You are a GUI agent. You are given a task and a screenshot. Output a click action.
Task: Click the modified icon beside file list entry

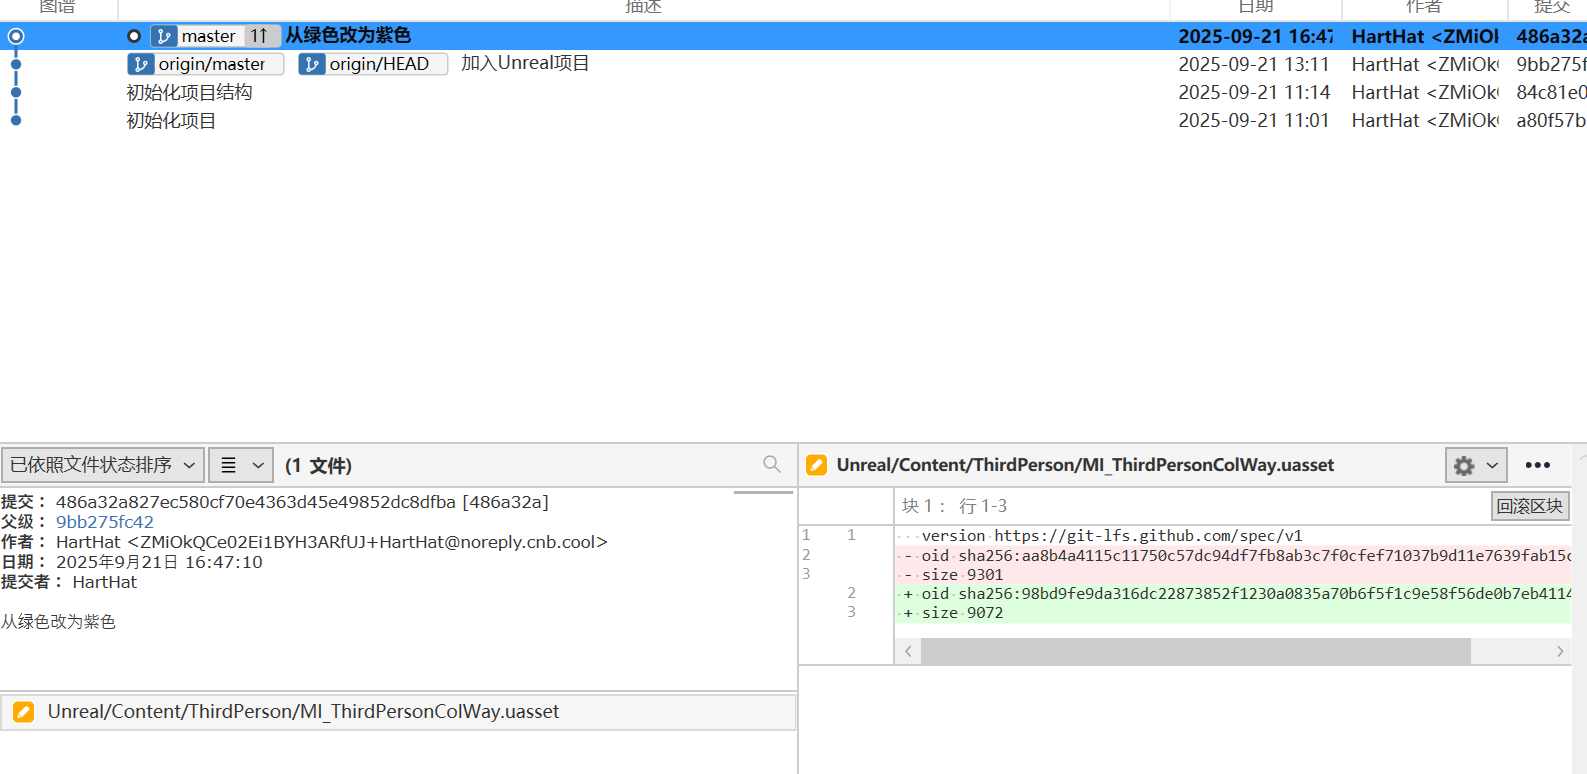point(24,712)
